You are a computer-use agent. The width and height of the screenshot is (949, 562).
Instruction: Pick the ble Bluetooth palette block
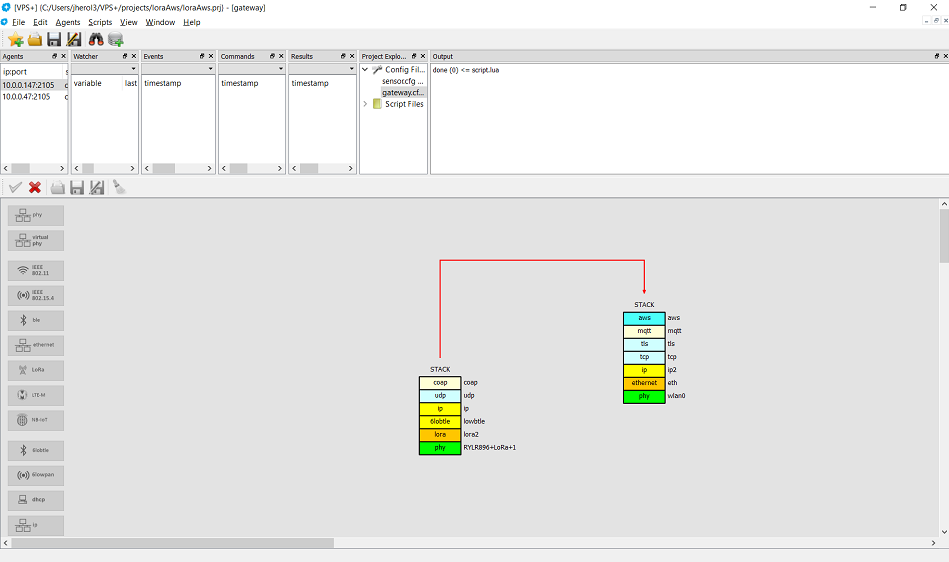coord(36,320)
